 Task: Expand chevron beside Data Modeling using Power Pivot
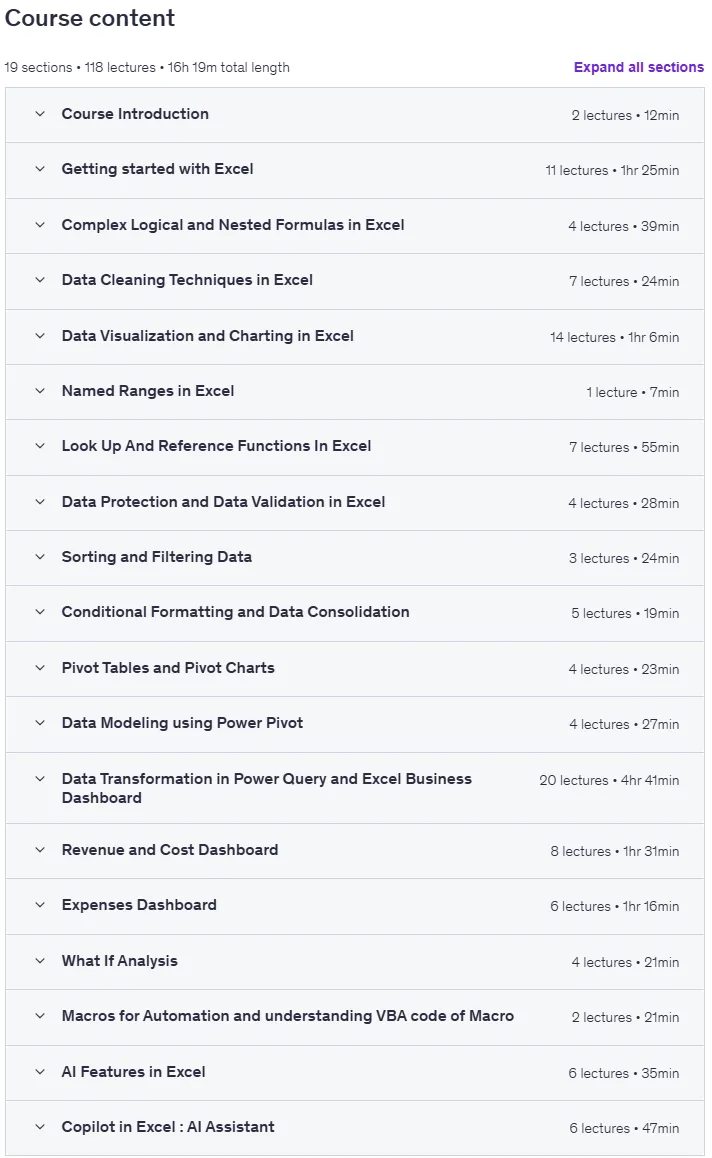coord(40,723)
